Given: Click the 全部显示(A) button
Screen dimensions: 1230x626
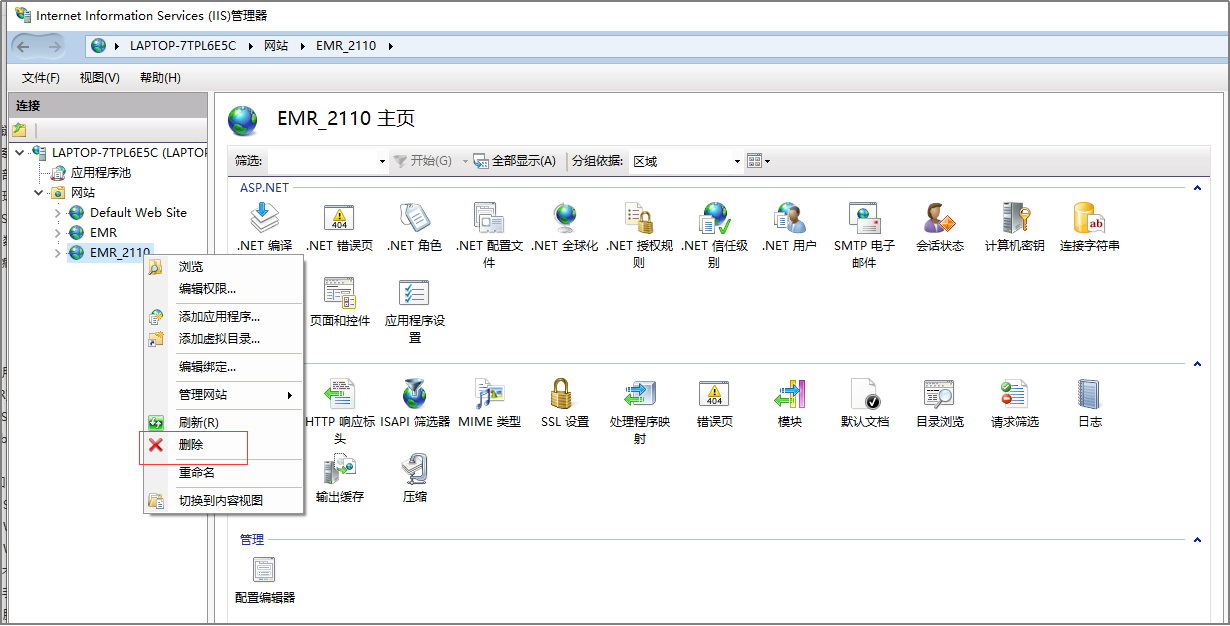Looking at the screenshot, I should tap(514, 161).
